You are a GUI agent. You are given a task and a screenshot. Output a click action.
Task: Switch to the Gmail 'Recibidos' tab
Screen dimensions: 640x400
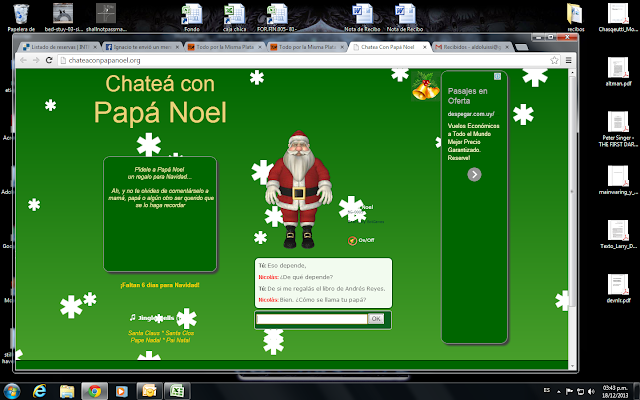click(472, 47)
